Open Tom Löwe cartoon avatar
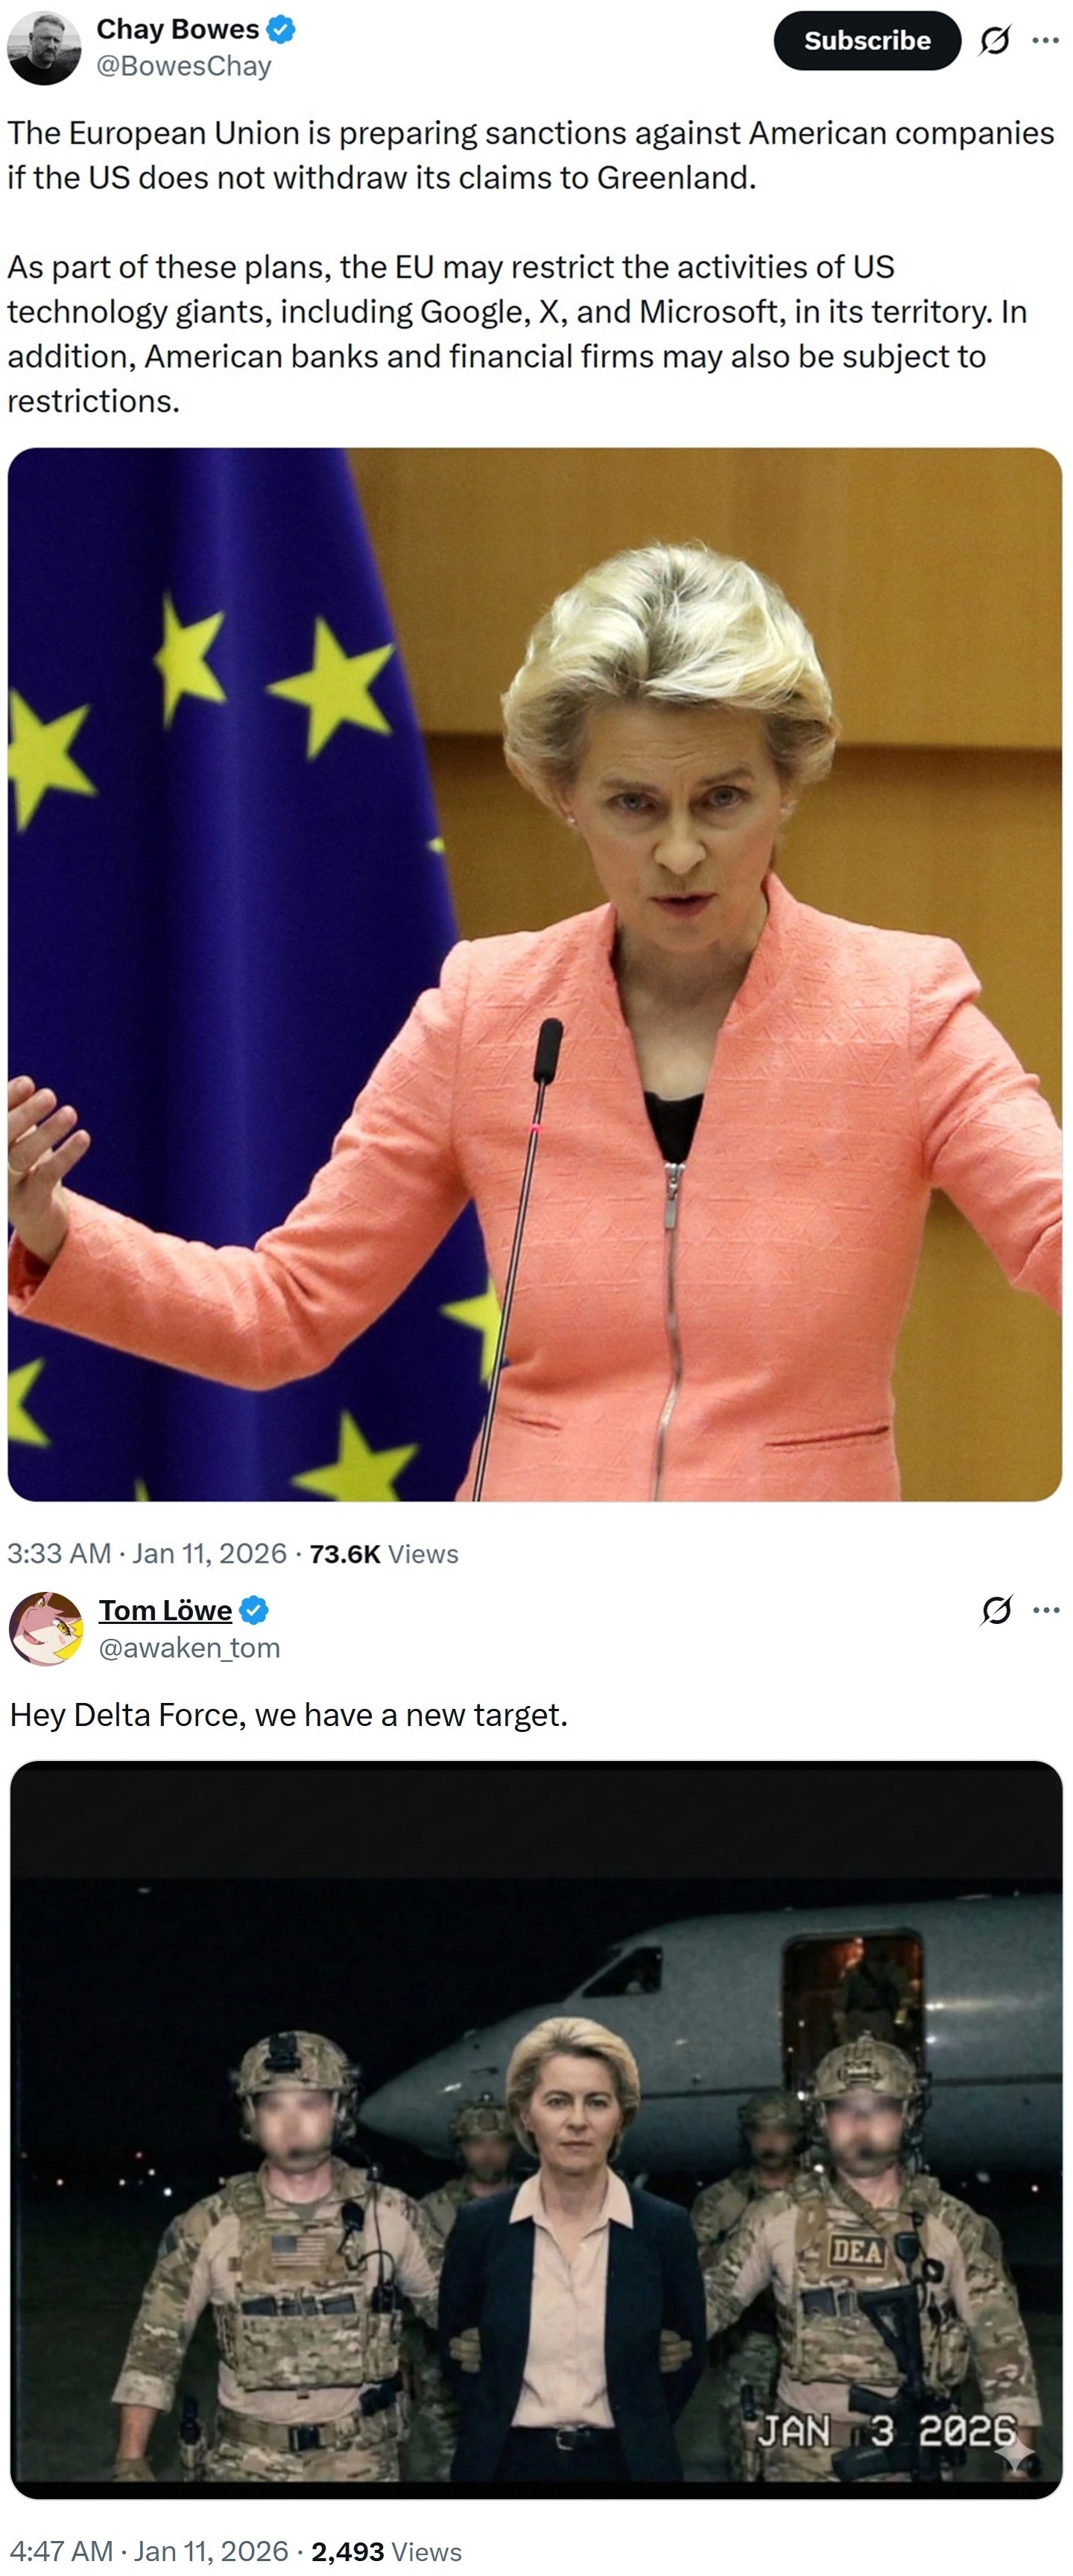 46,1628
